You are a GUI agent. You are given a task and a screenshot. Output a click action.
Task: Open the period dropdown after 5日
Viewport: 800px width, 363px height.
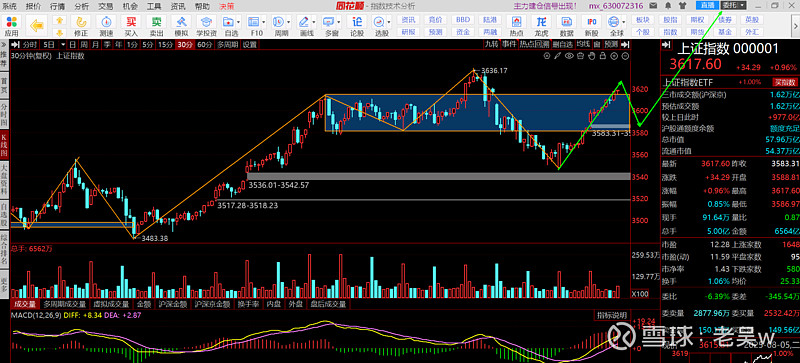coord(63,44)
